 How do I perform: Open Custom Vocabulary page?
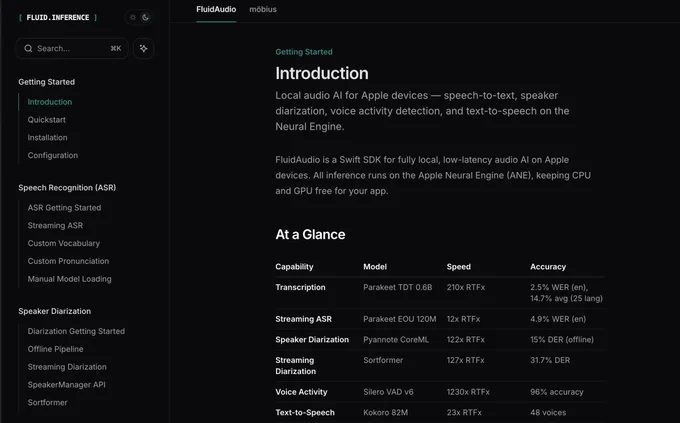point(64,243)
